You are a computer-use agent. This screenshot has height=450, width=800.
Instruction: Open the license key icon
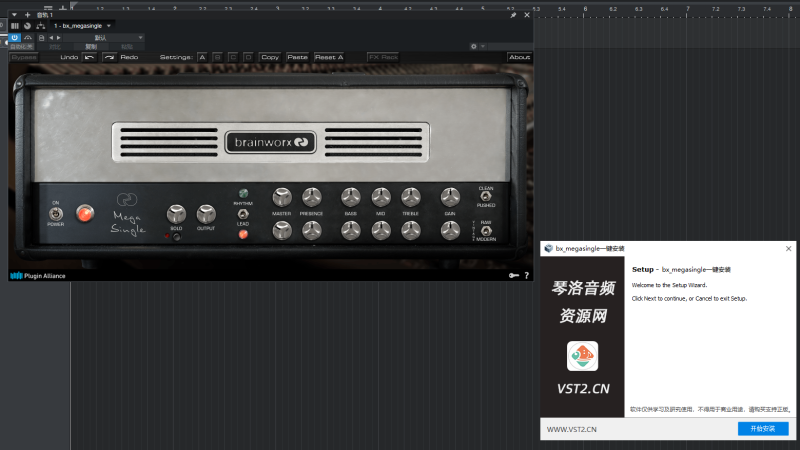[x=513, y=275]
